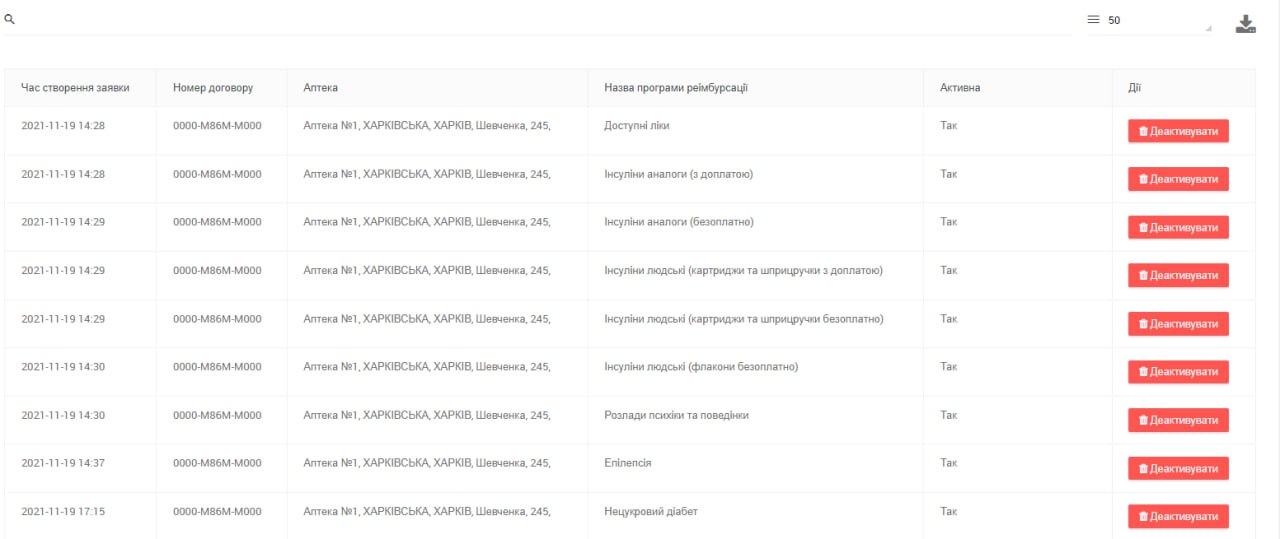Open the page size dropdown showing 50
1280x539 pixels.
coord(1158,21)
